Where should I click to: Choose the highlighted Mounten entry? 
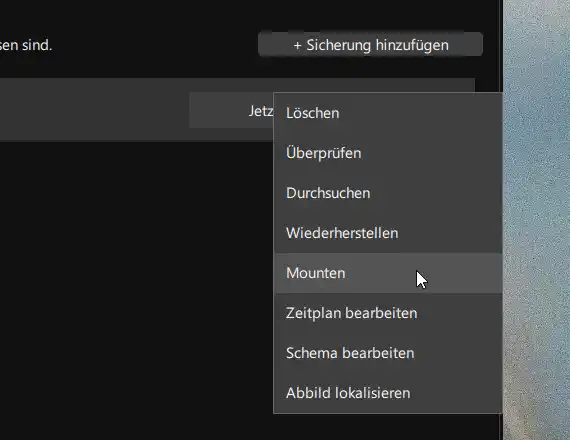(388, 273)
